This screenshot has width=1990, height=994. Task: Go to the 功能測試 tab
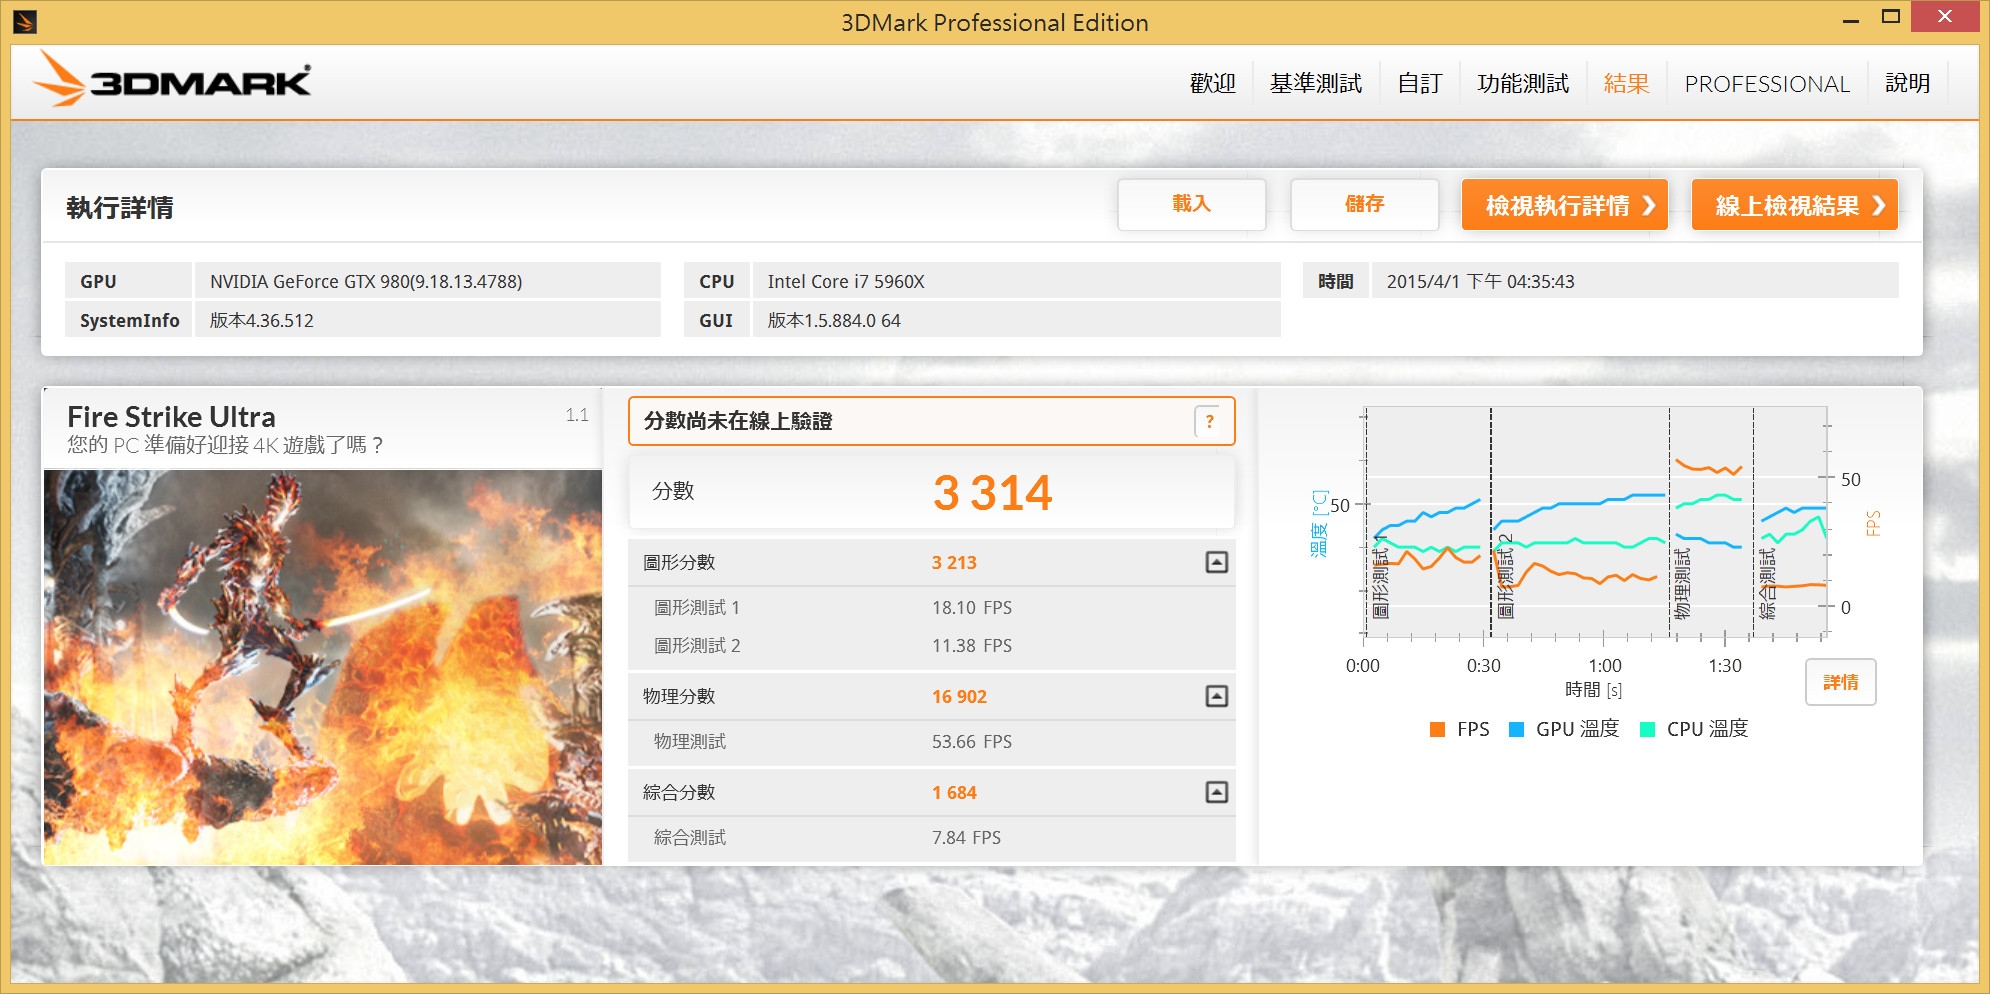1522,83
